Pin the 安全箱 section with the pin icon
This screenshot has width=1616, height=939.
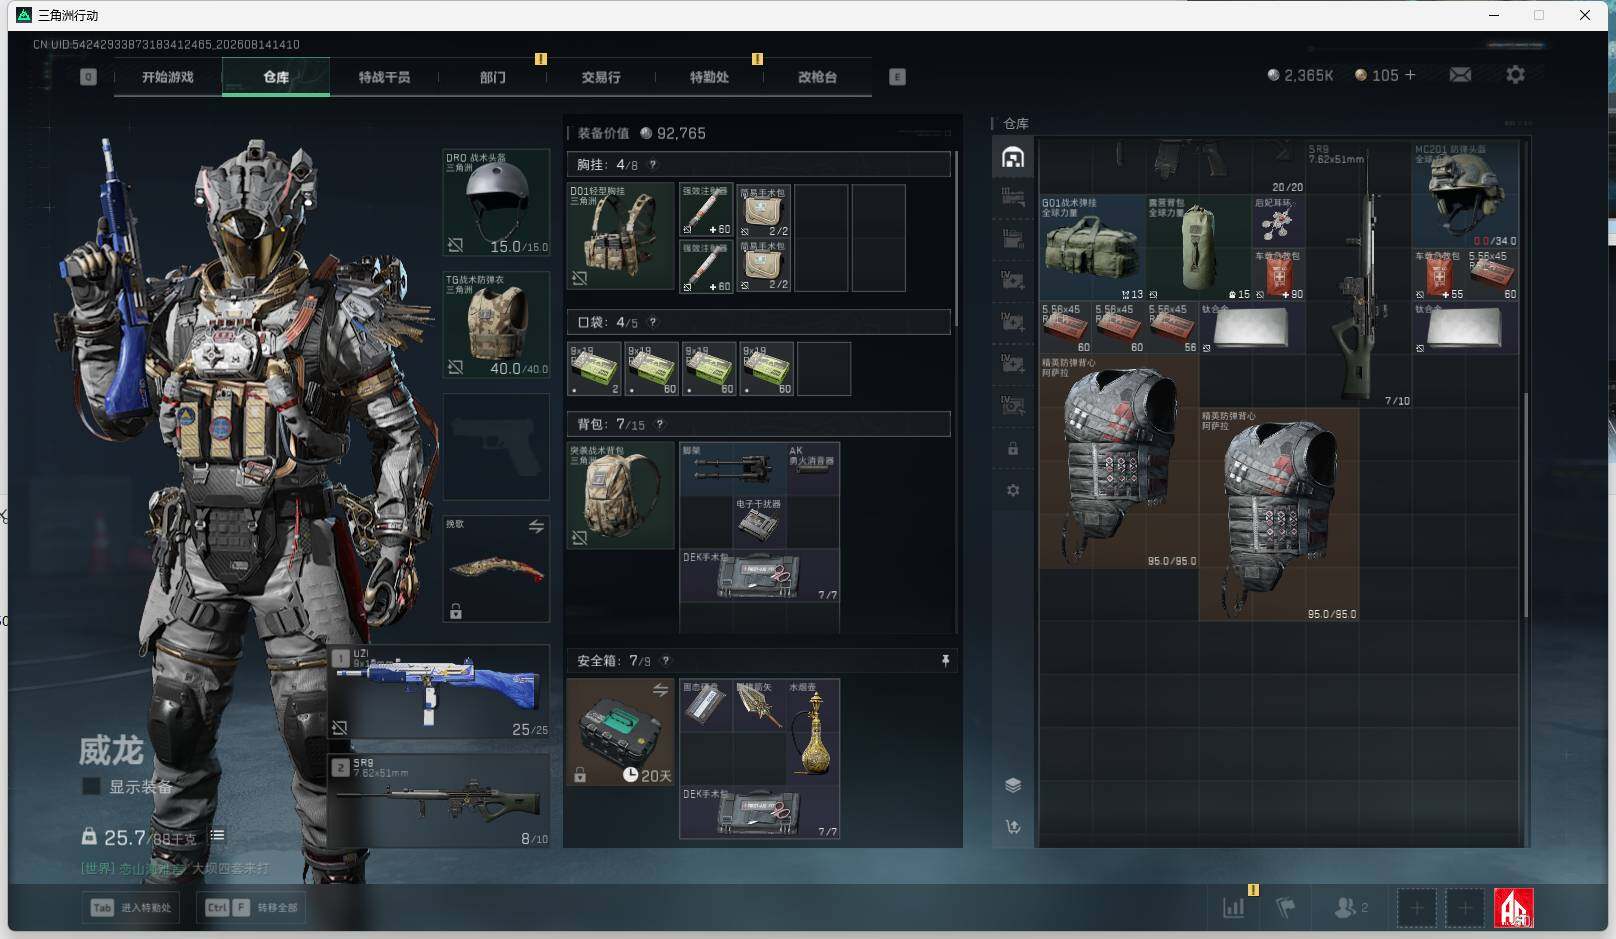coord(945,661)
